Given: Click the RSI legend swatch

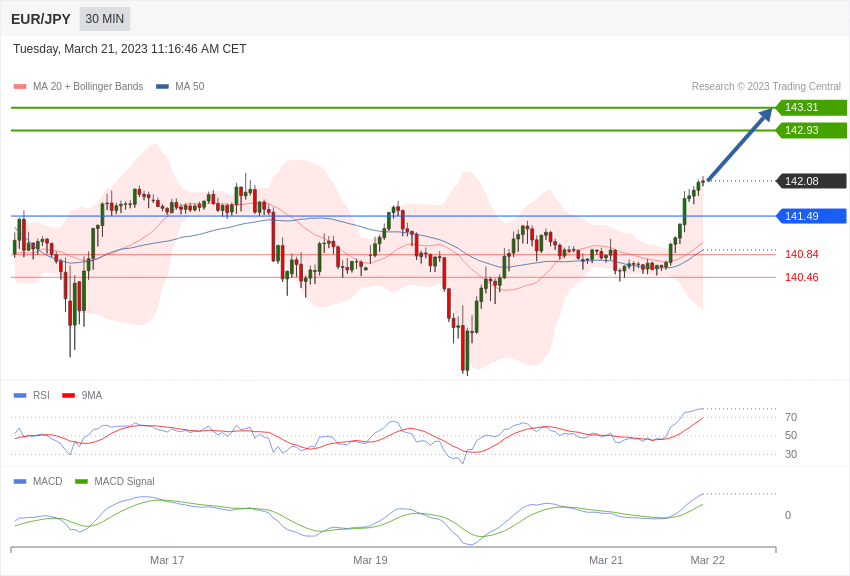Looking at the screenshot, I should [20, 396].
